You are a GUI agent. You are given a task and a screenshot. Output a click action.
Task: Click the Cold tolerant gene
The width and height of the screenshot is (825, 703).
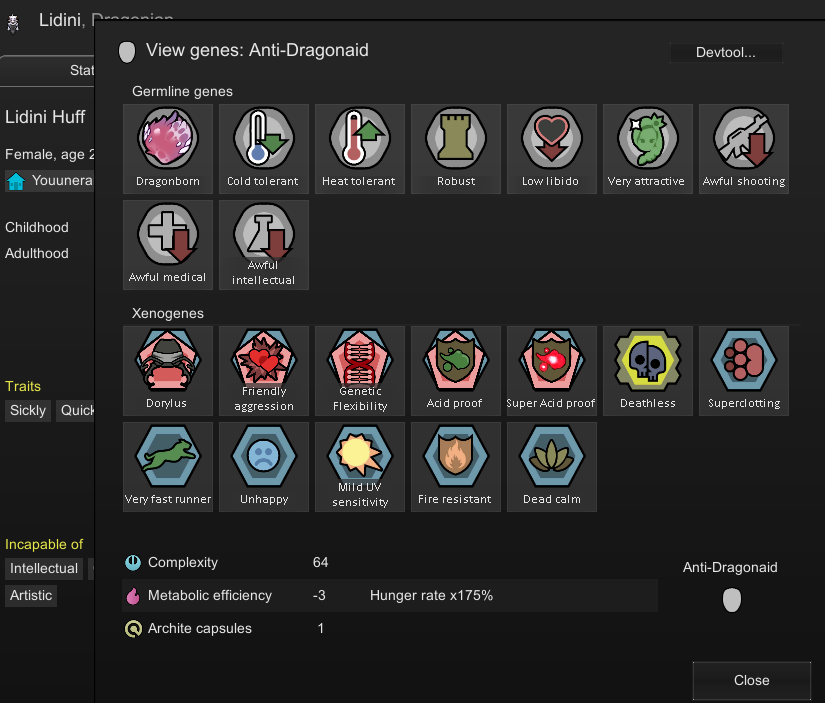pyautogui.click(x=264, y=149)
